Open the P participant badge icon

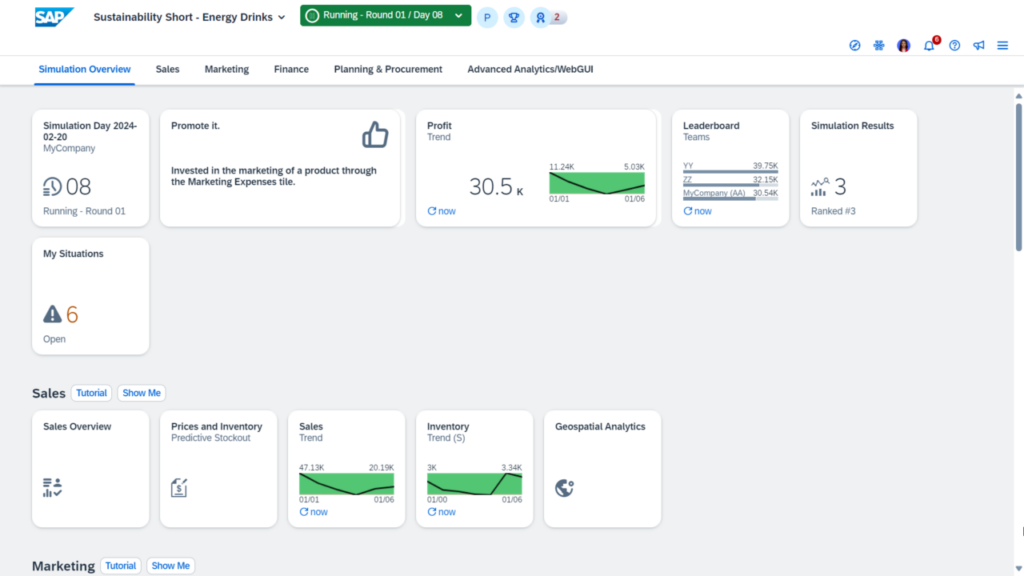487,18
